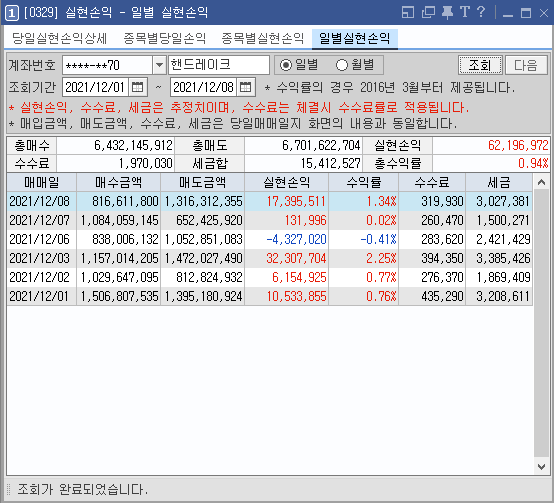Click the pin window icon in title bar
The height and width of the screenshot is (503, 554).
click(x=448, y=12)
